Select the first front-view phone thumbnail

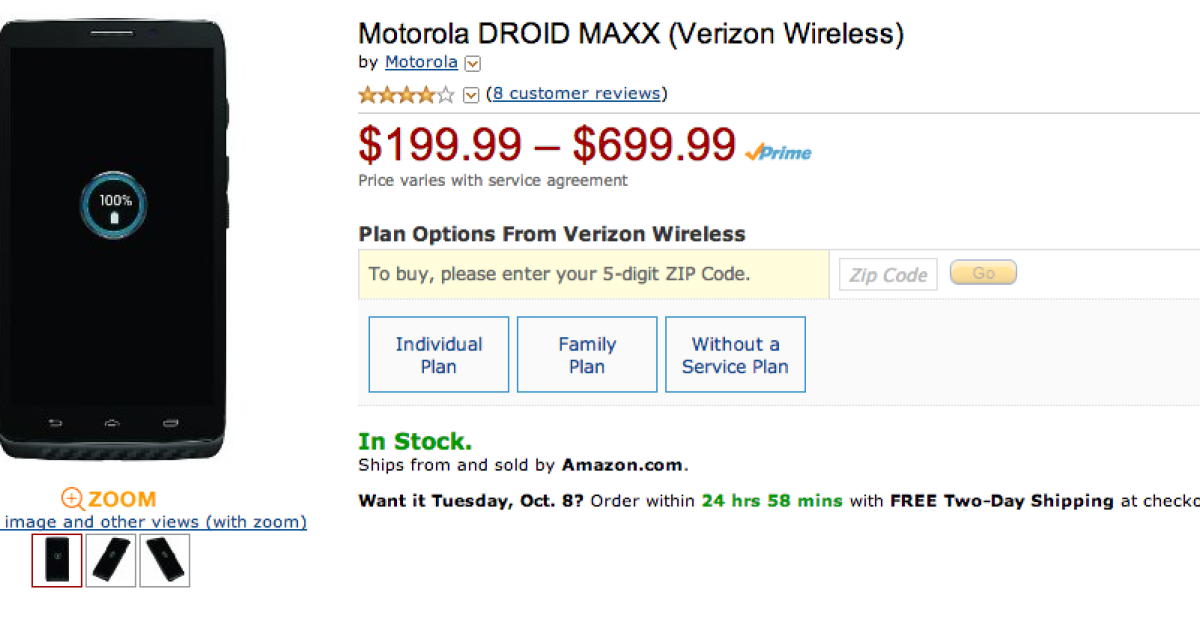coord(57,560)
